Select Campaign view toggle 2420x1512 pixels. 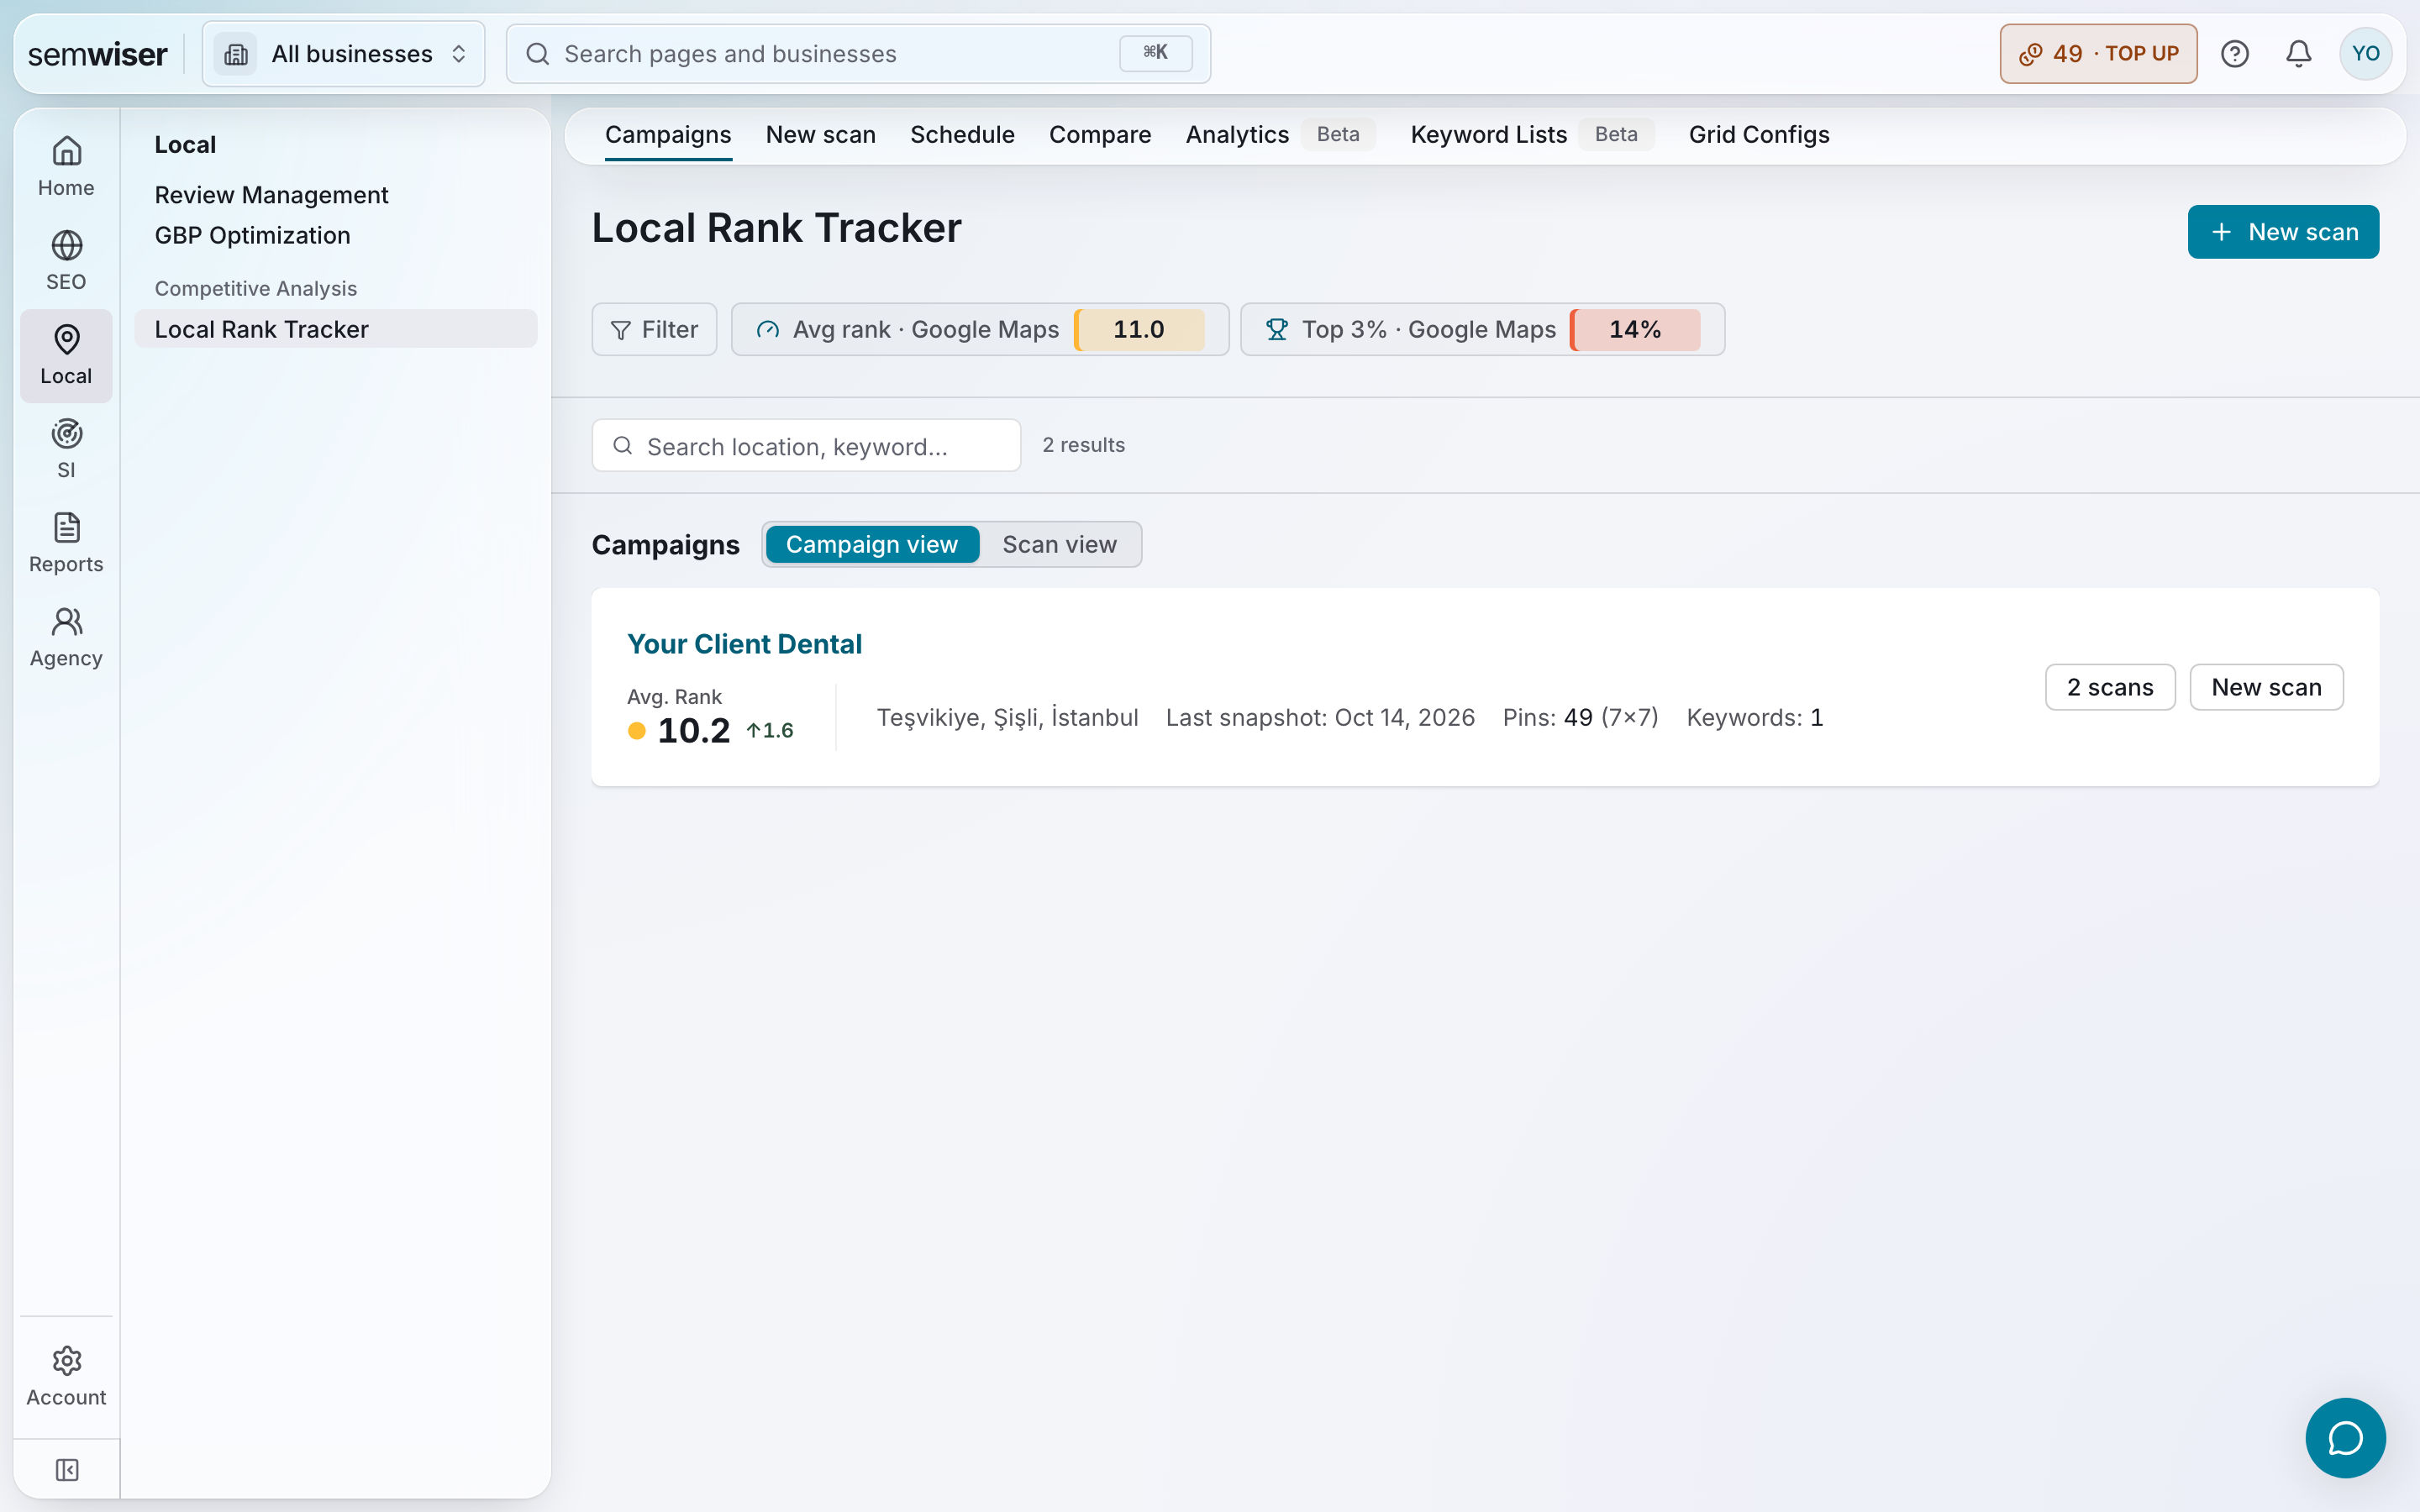[x=872, y=544]
